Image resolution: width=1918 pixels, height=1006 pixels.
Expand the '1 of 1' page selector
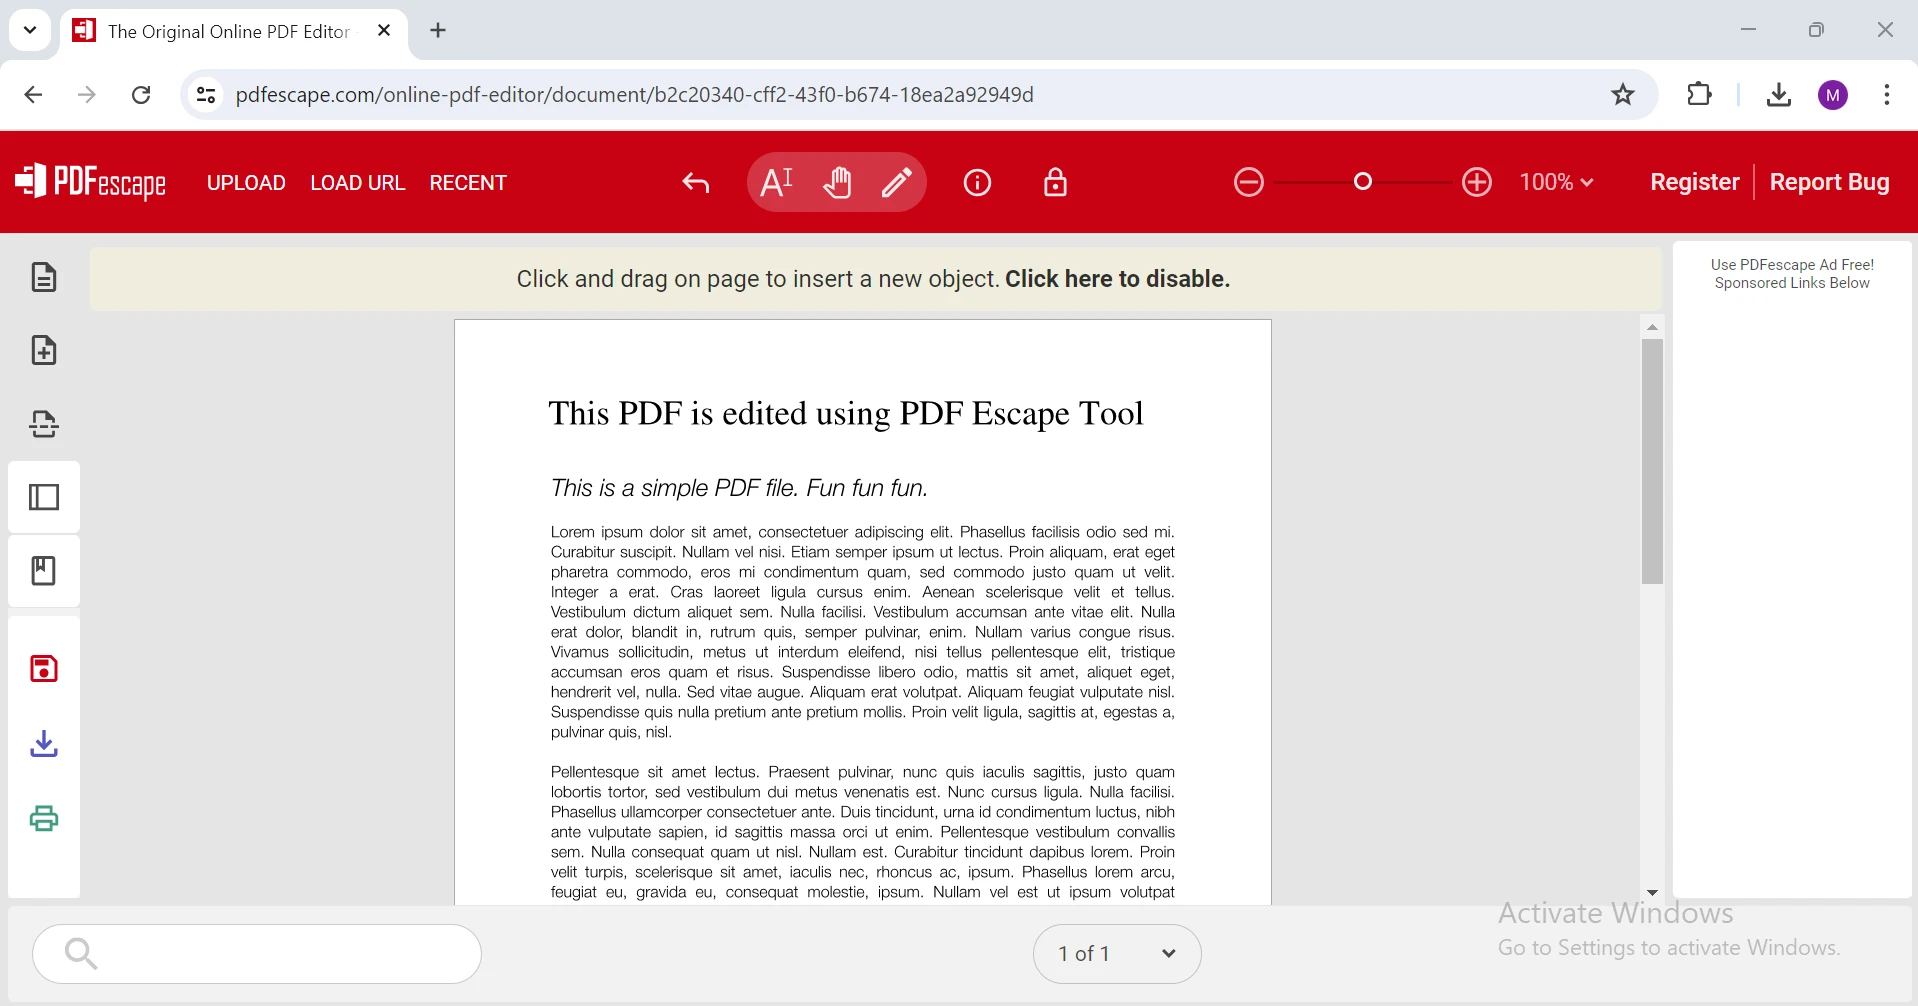coord(1117,954)
